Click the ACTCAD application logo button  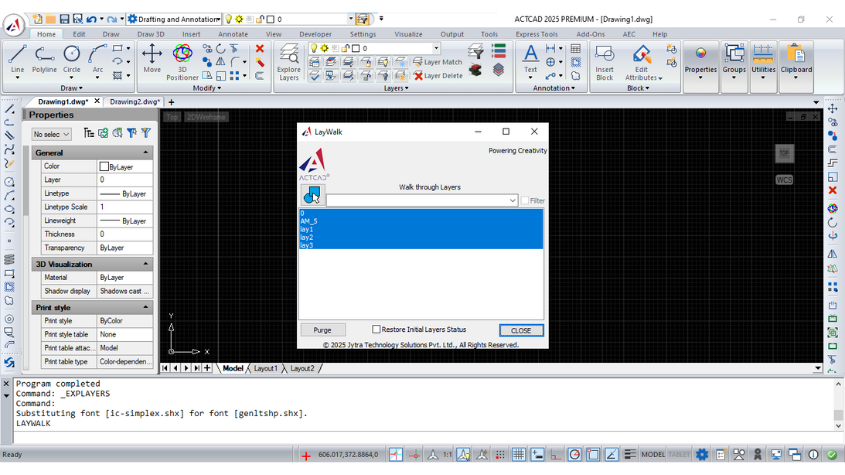coord(14,24)
